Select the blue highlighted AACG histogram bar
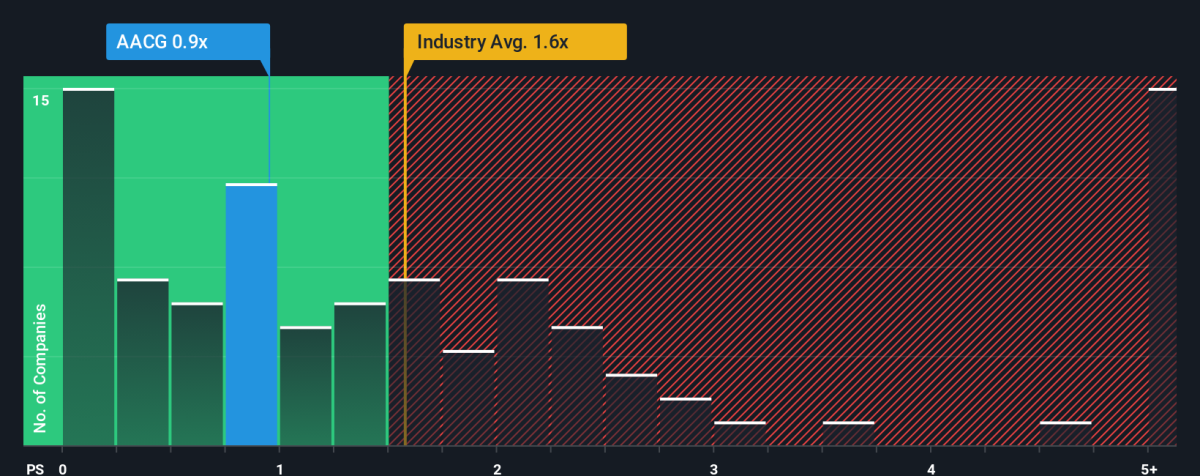The width and height of the screenshot is (1200, 476). click(x=251, y=314)
